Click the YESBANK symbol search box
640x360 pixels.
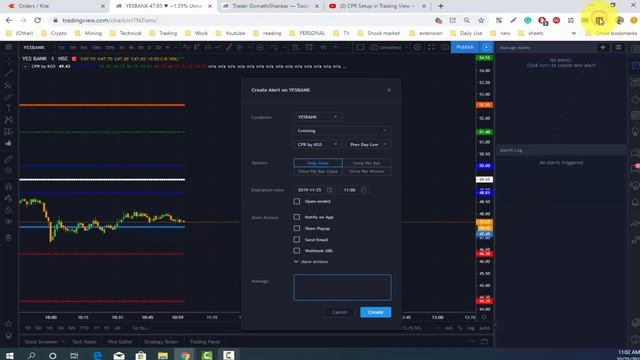pos(34,47)
